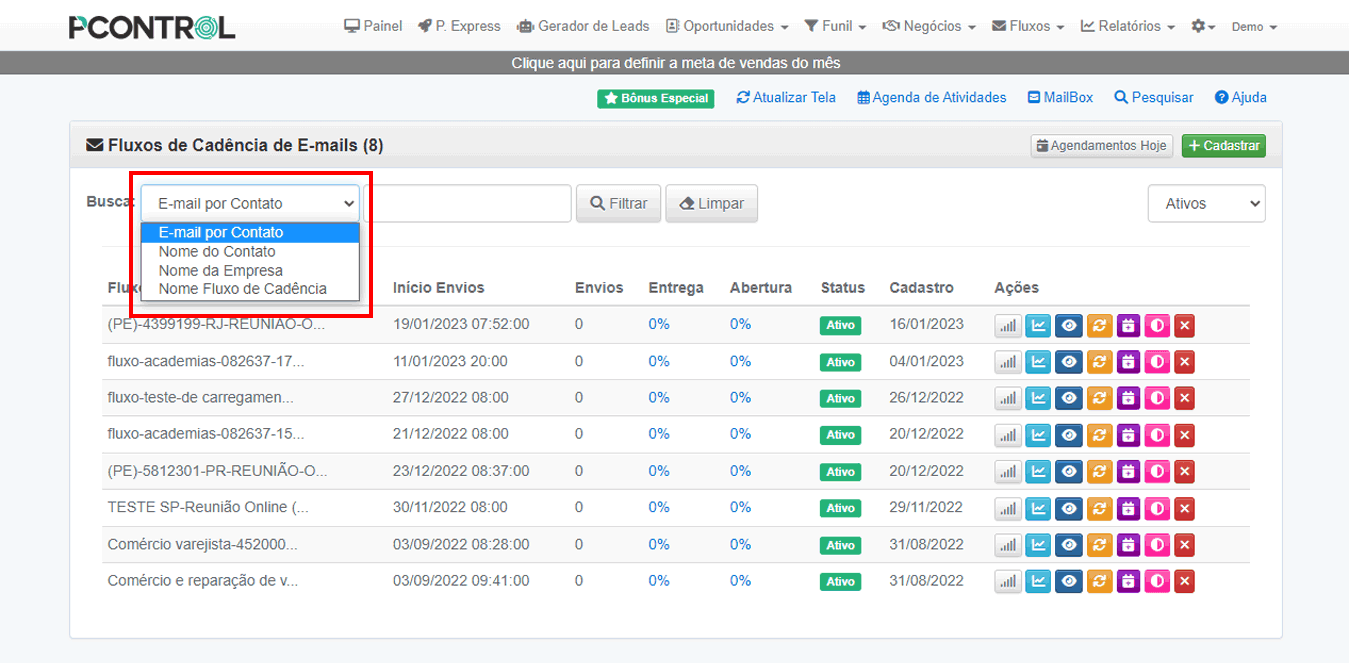
Task: Open the MailBox link
Action: tap(1060, 98)
